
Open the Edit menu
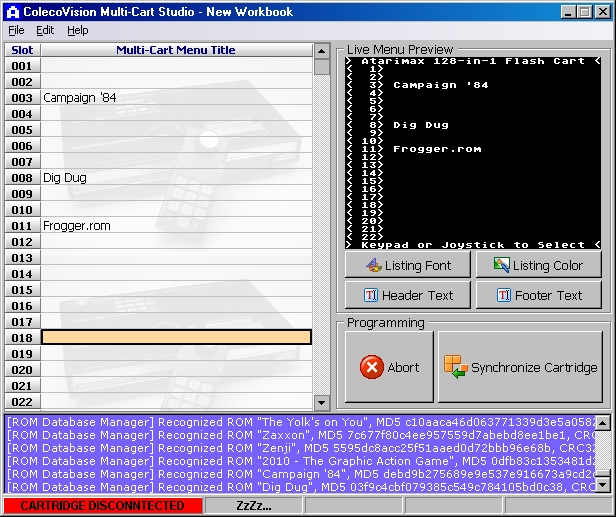pos(45,30)
